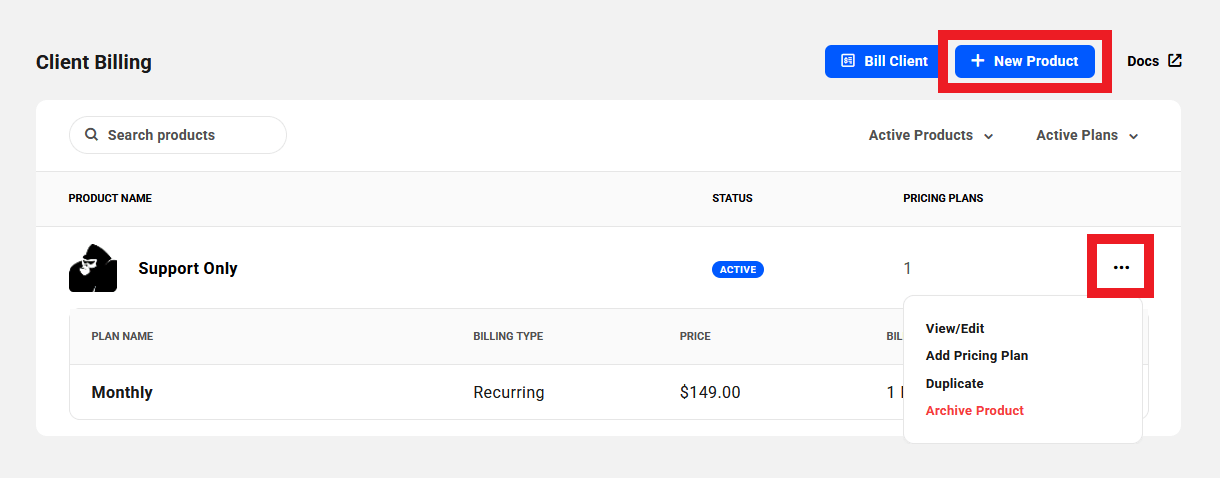The image size is (1220, 478).
Task: Choose Add Pricing Plan menu entry
Action: pyautogui.click(x=977, y=355)
